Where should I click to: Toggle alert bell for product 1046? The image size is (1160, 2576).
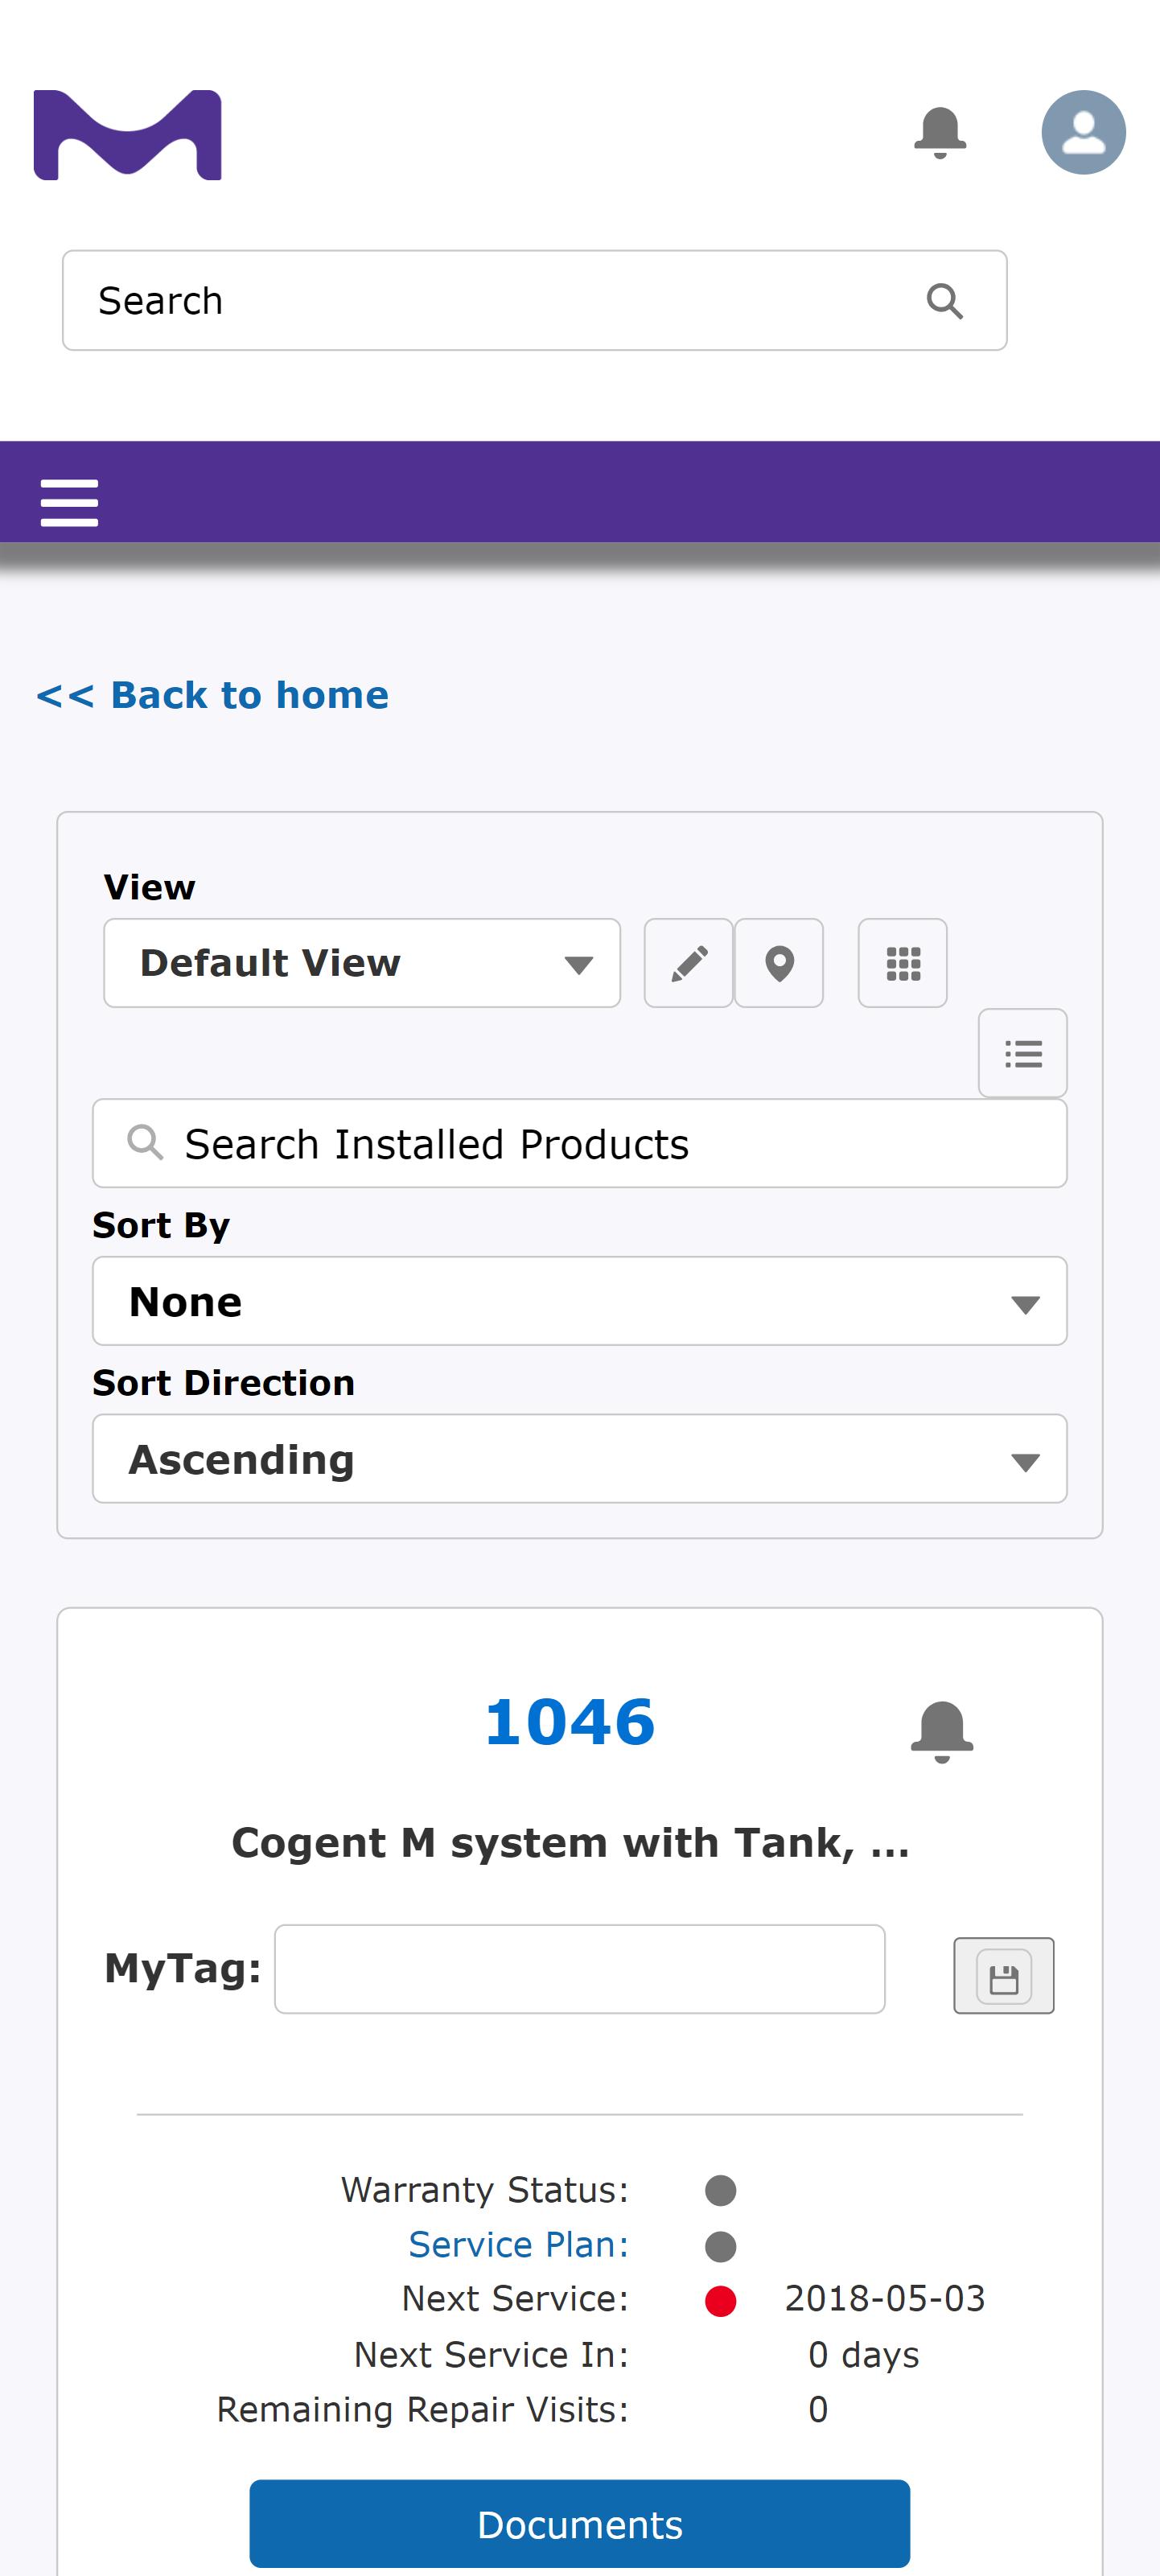(942, 1731)
